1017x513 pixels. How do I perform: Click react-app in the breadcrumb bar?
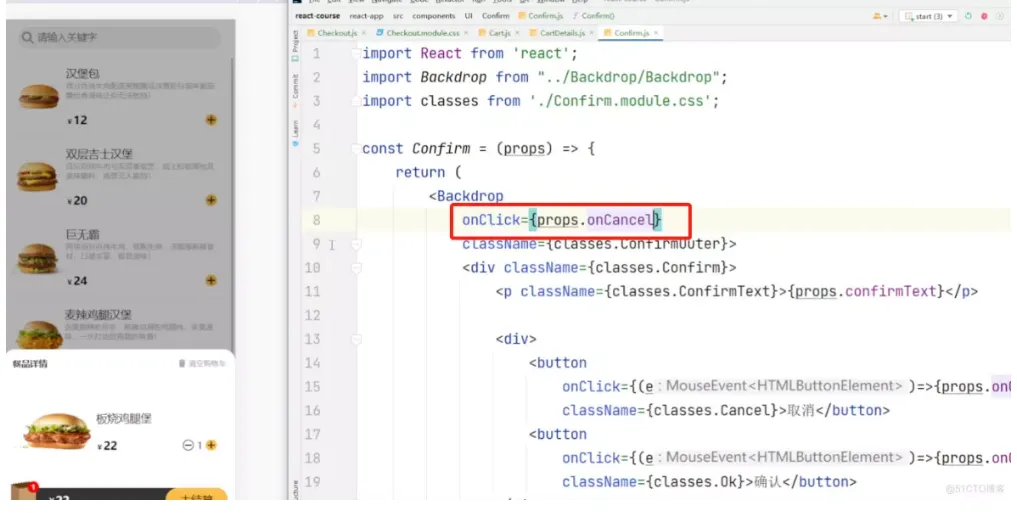click(x=366, y=16)
